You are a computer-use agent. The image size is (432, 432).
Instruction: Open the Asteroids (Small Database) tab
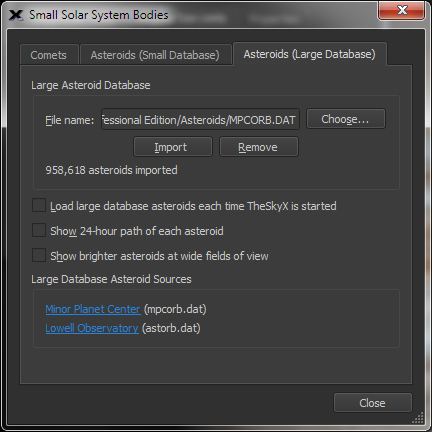click(x=156, y=55)
